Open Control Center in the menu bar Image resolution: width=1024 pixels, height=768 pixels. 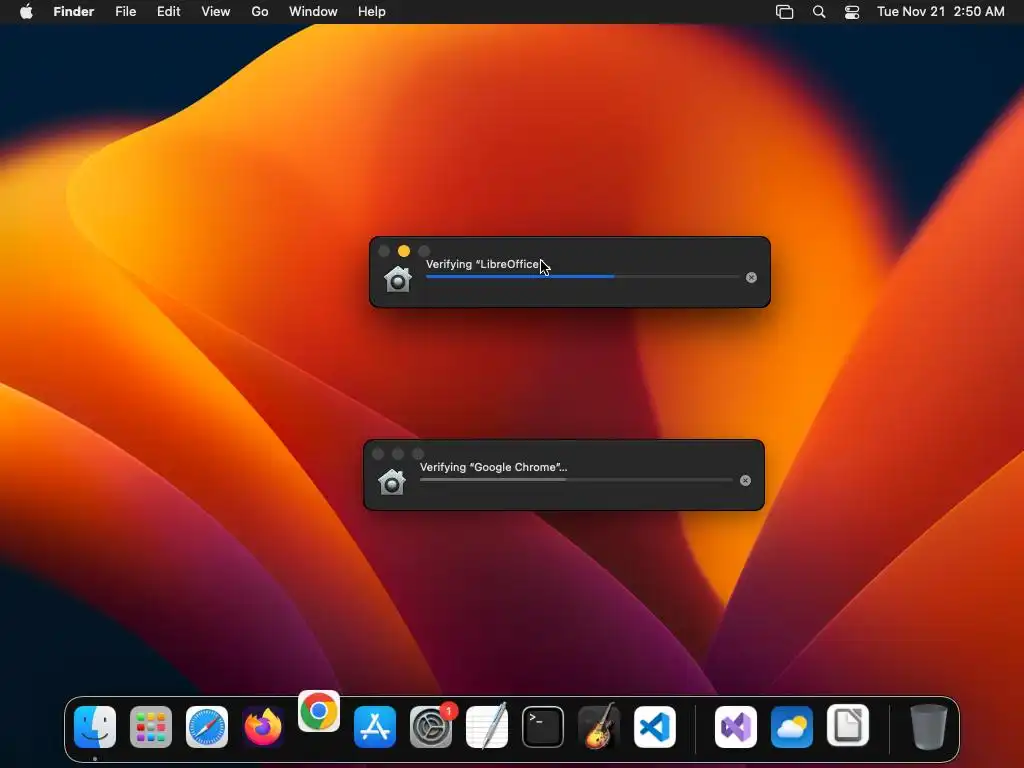coord(852,12)
